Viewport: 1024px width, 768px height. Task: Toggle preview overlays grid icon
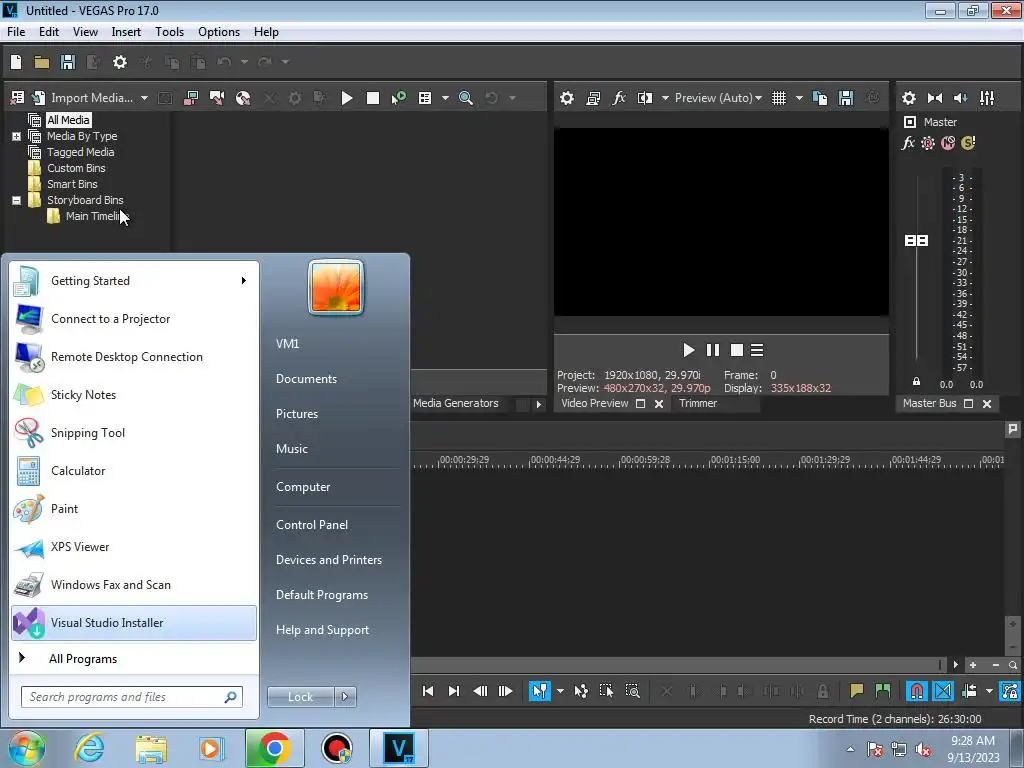(779, 98)
